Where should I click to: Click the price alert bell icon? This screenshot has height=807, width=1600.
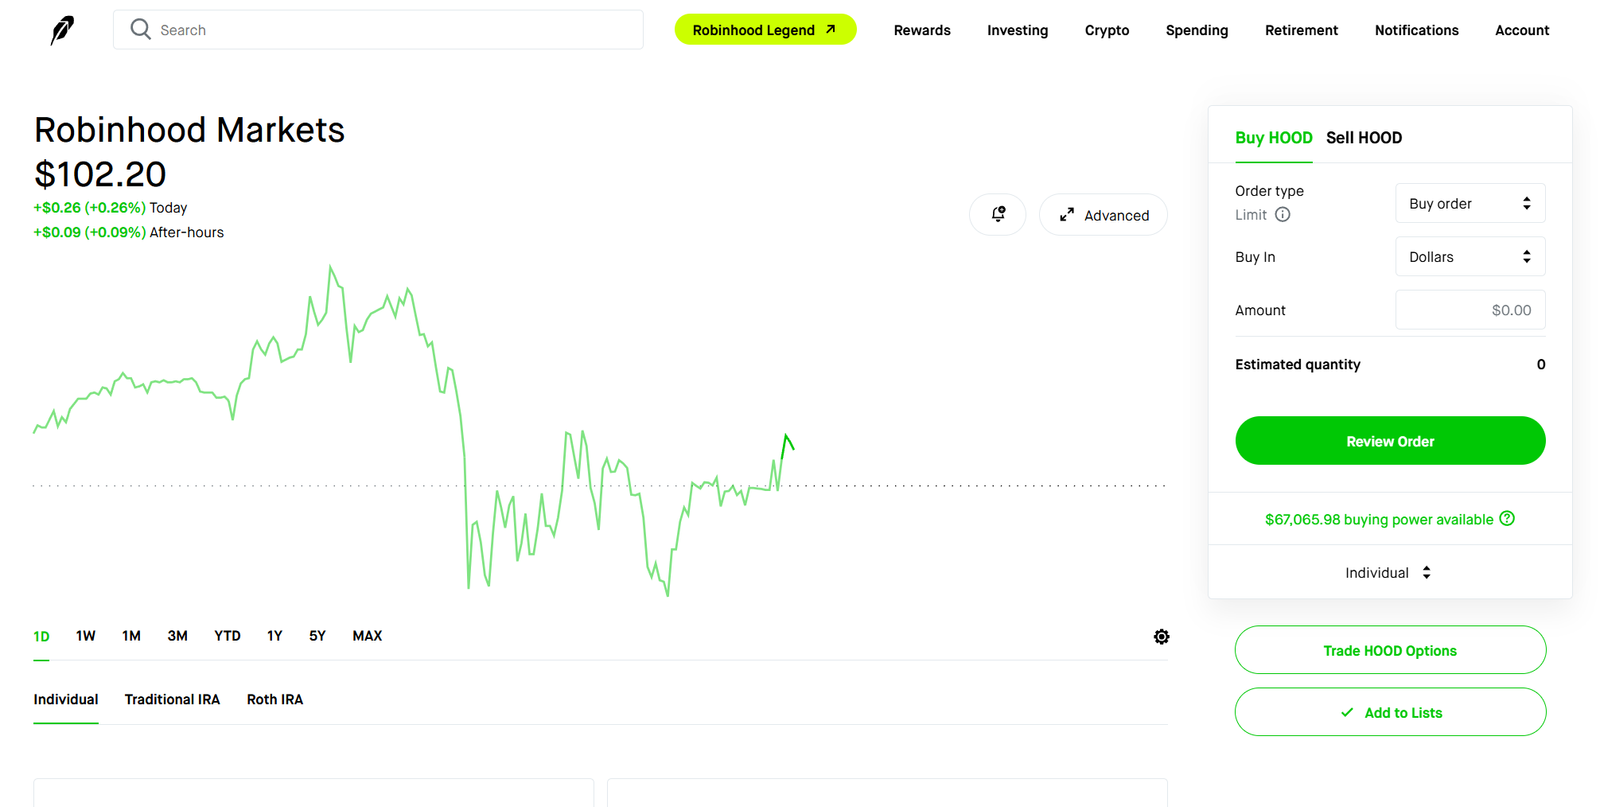click(998, 215)
